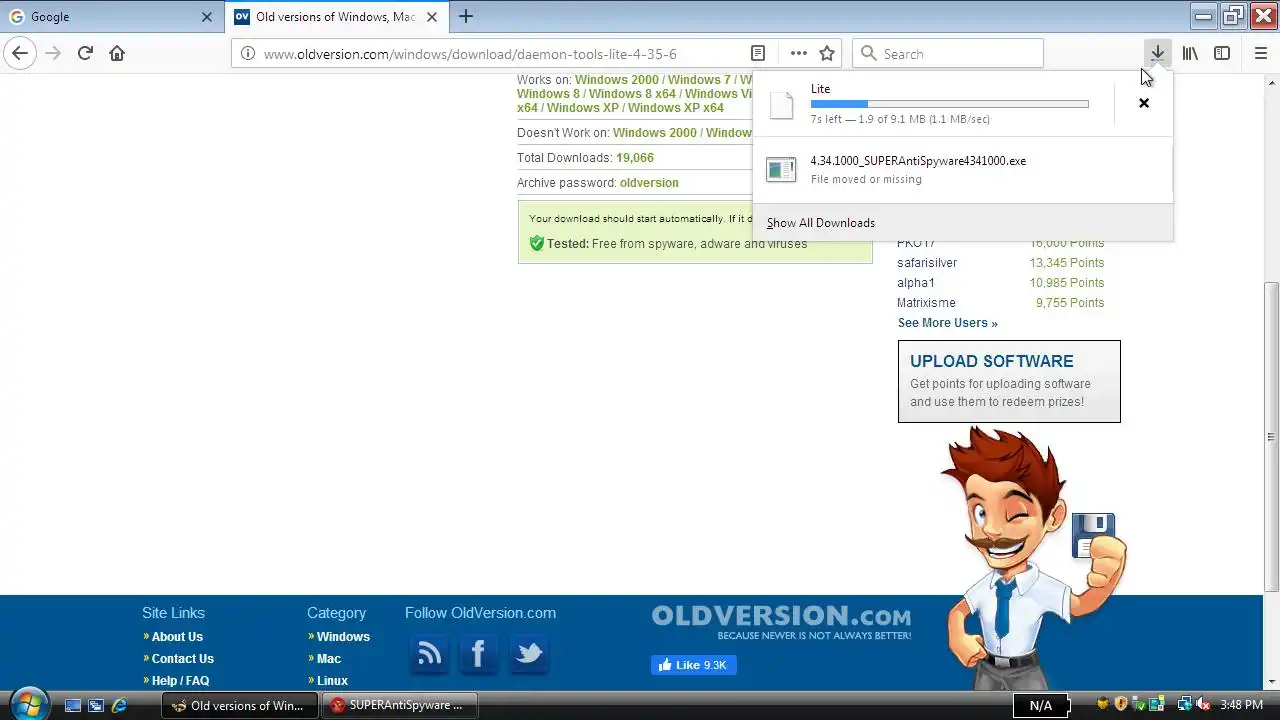Viewport: 1280px width, 720px height.
Task: Click the Windows XP x64 link
Action: pyautogui.click(x=676, y=108)
